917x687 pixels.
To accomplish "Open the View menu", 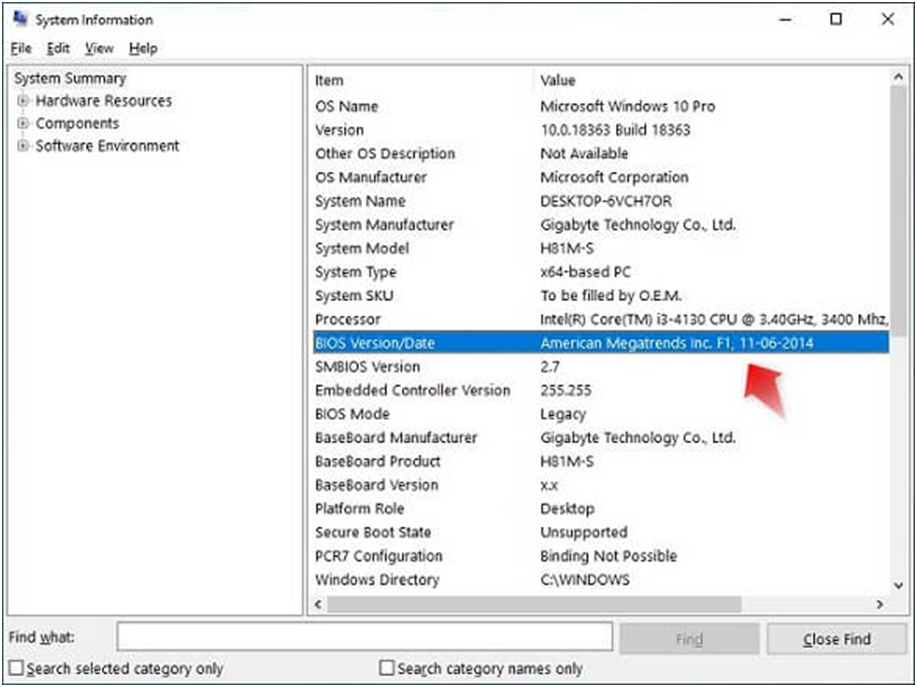I will (x=99, y=49).
